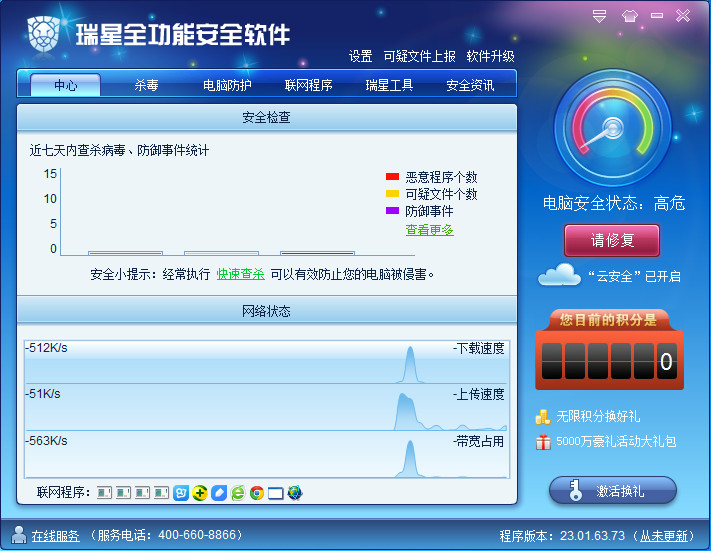
Task: Click the 从未更新 link next to version
Action: (666, 535)
